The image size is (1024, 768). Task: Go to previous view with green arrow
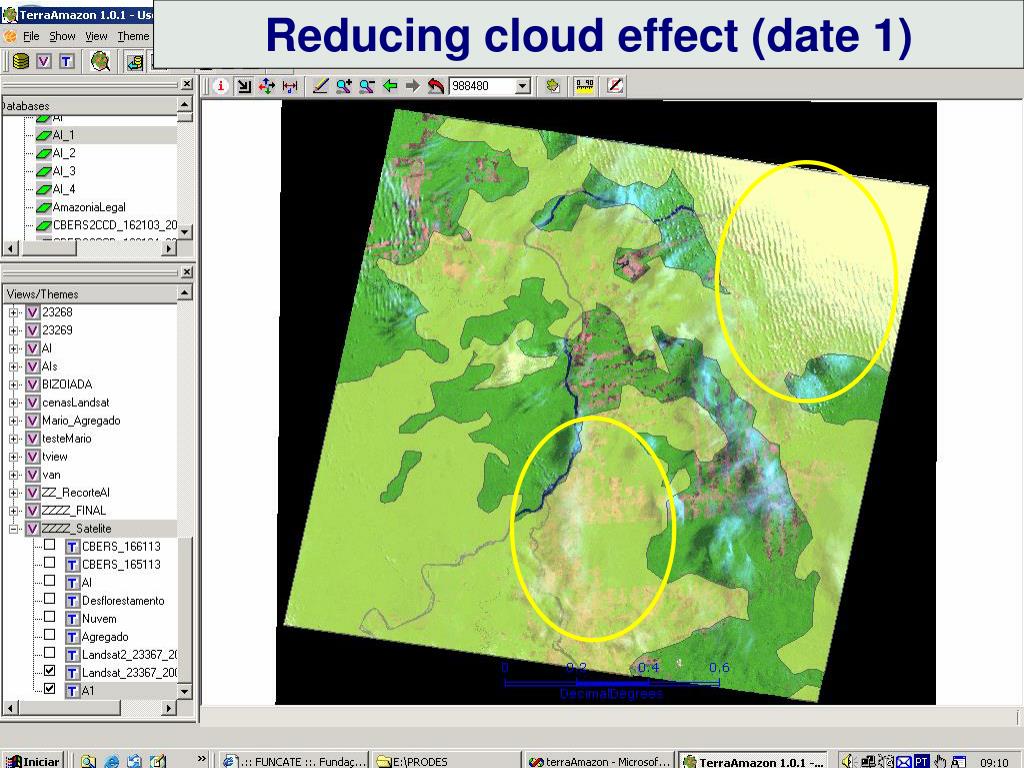(390, 86)
